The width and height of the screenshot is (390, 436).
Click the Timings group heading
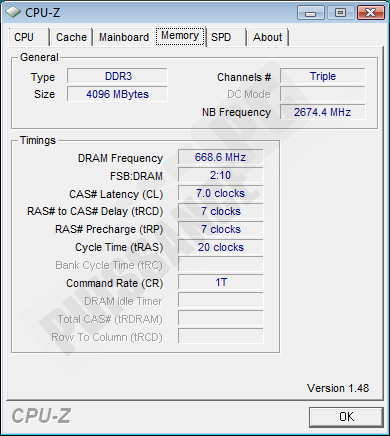(38, 140)
